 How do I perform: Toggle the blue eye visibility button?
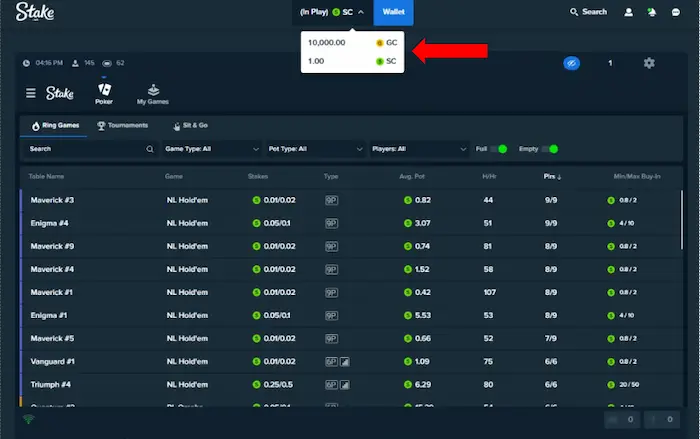click(x=571, y=63)
